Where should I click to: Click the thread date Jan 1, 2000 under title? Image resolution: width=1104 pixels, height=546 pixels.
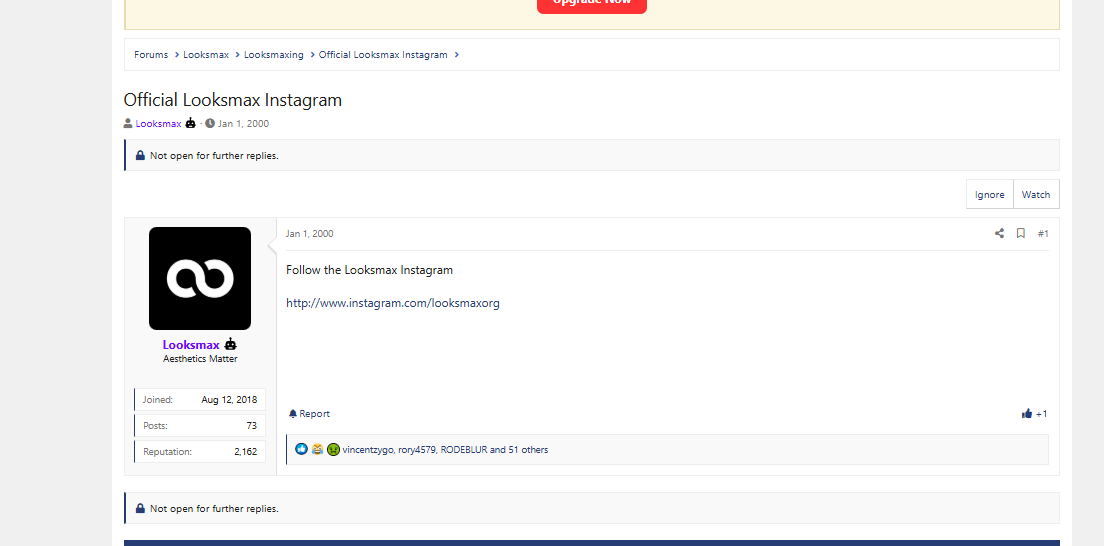[243, 123]
